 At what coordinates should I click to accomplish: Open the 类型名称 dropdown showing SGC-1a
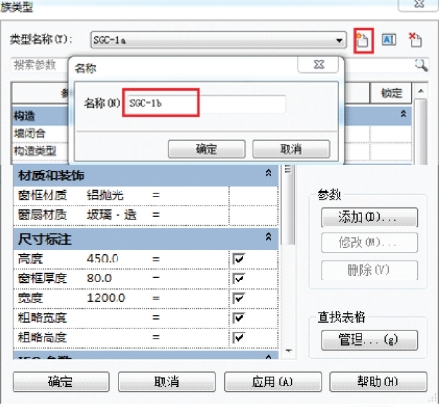coord(218,40)
